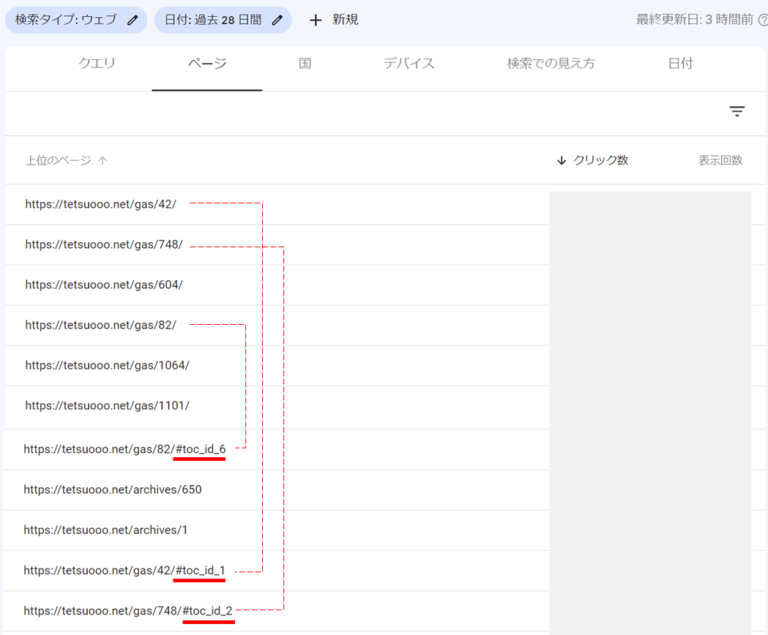
Task: Click the 表示回数 column header
Action: (x=720, y=160)
